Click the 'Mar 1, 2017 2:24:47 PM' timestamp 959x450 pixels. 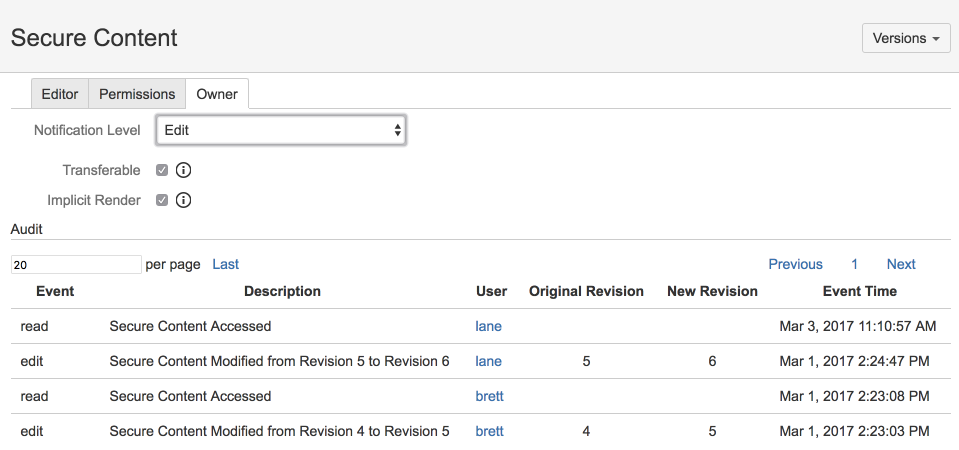[x=854, y=361]
